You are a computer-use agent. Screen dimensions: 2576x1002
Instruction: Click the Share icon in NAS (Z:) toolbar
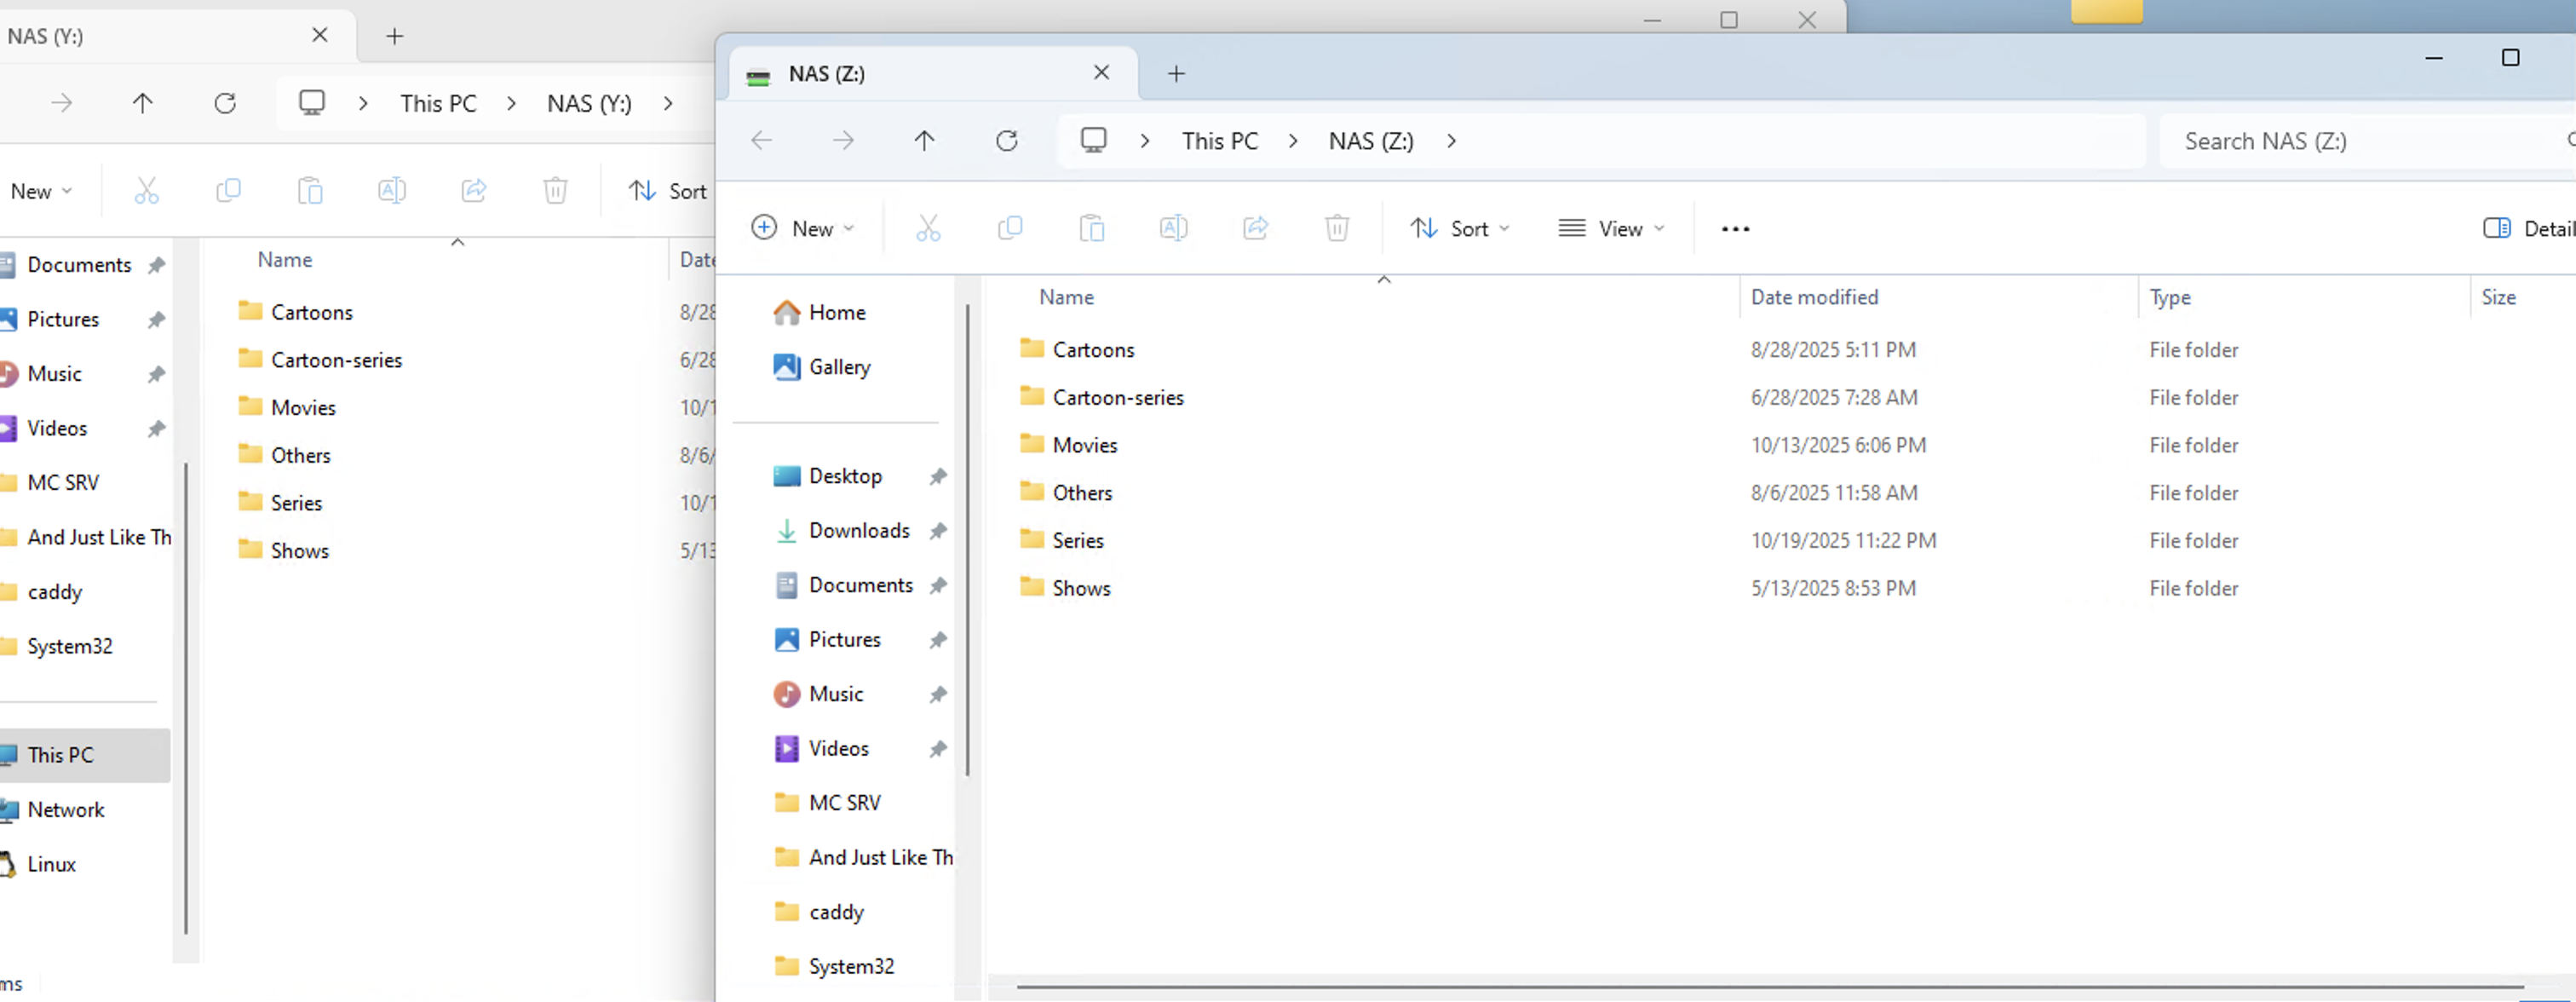pos(1255,229)
